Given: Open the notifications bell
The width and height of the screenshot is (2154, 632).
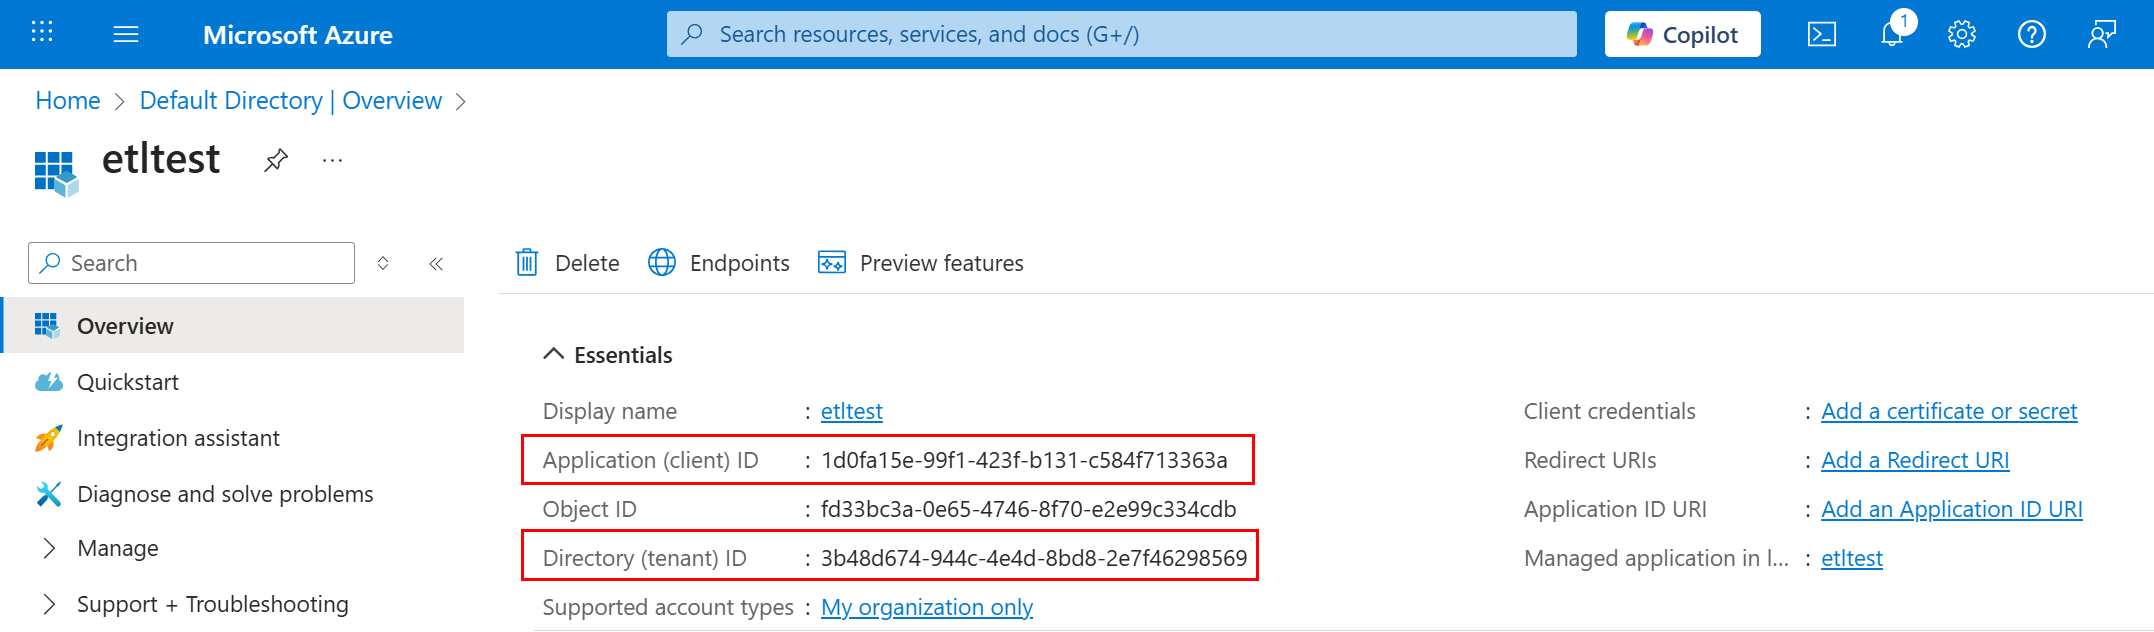Looking at the screenshot, I should tap(1892, 35).
